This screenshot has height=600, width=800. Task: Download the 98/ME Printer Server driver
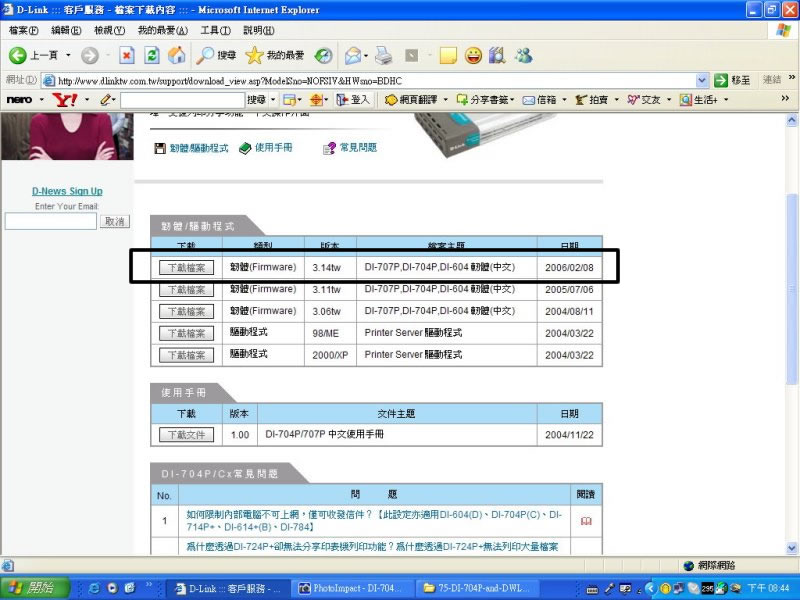[186, 333]
